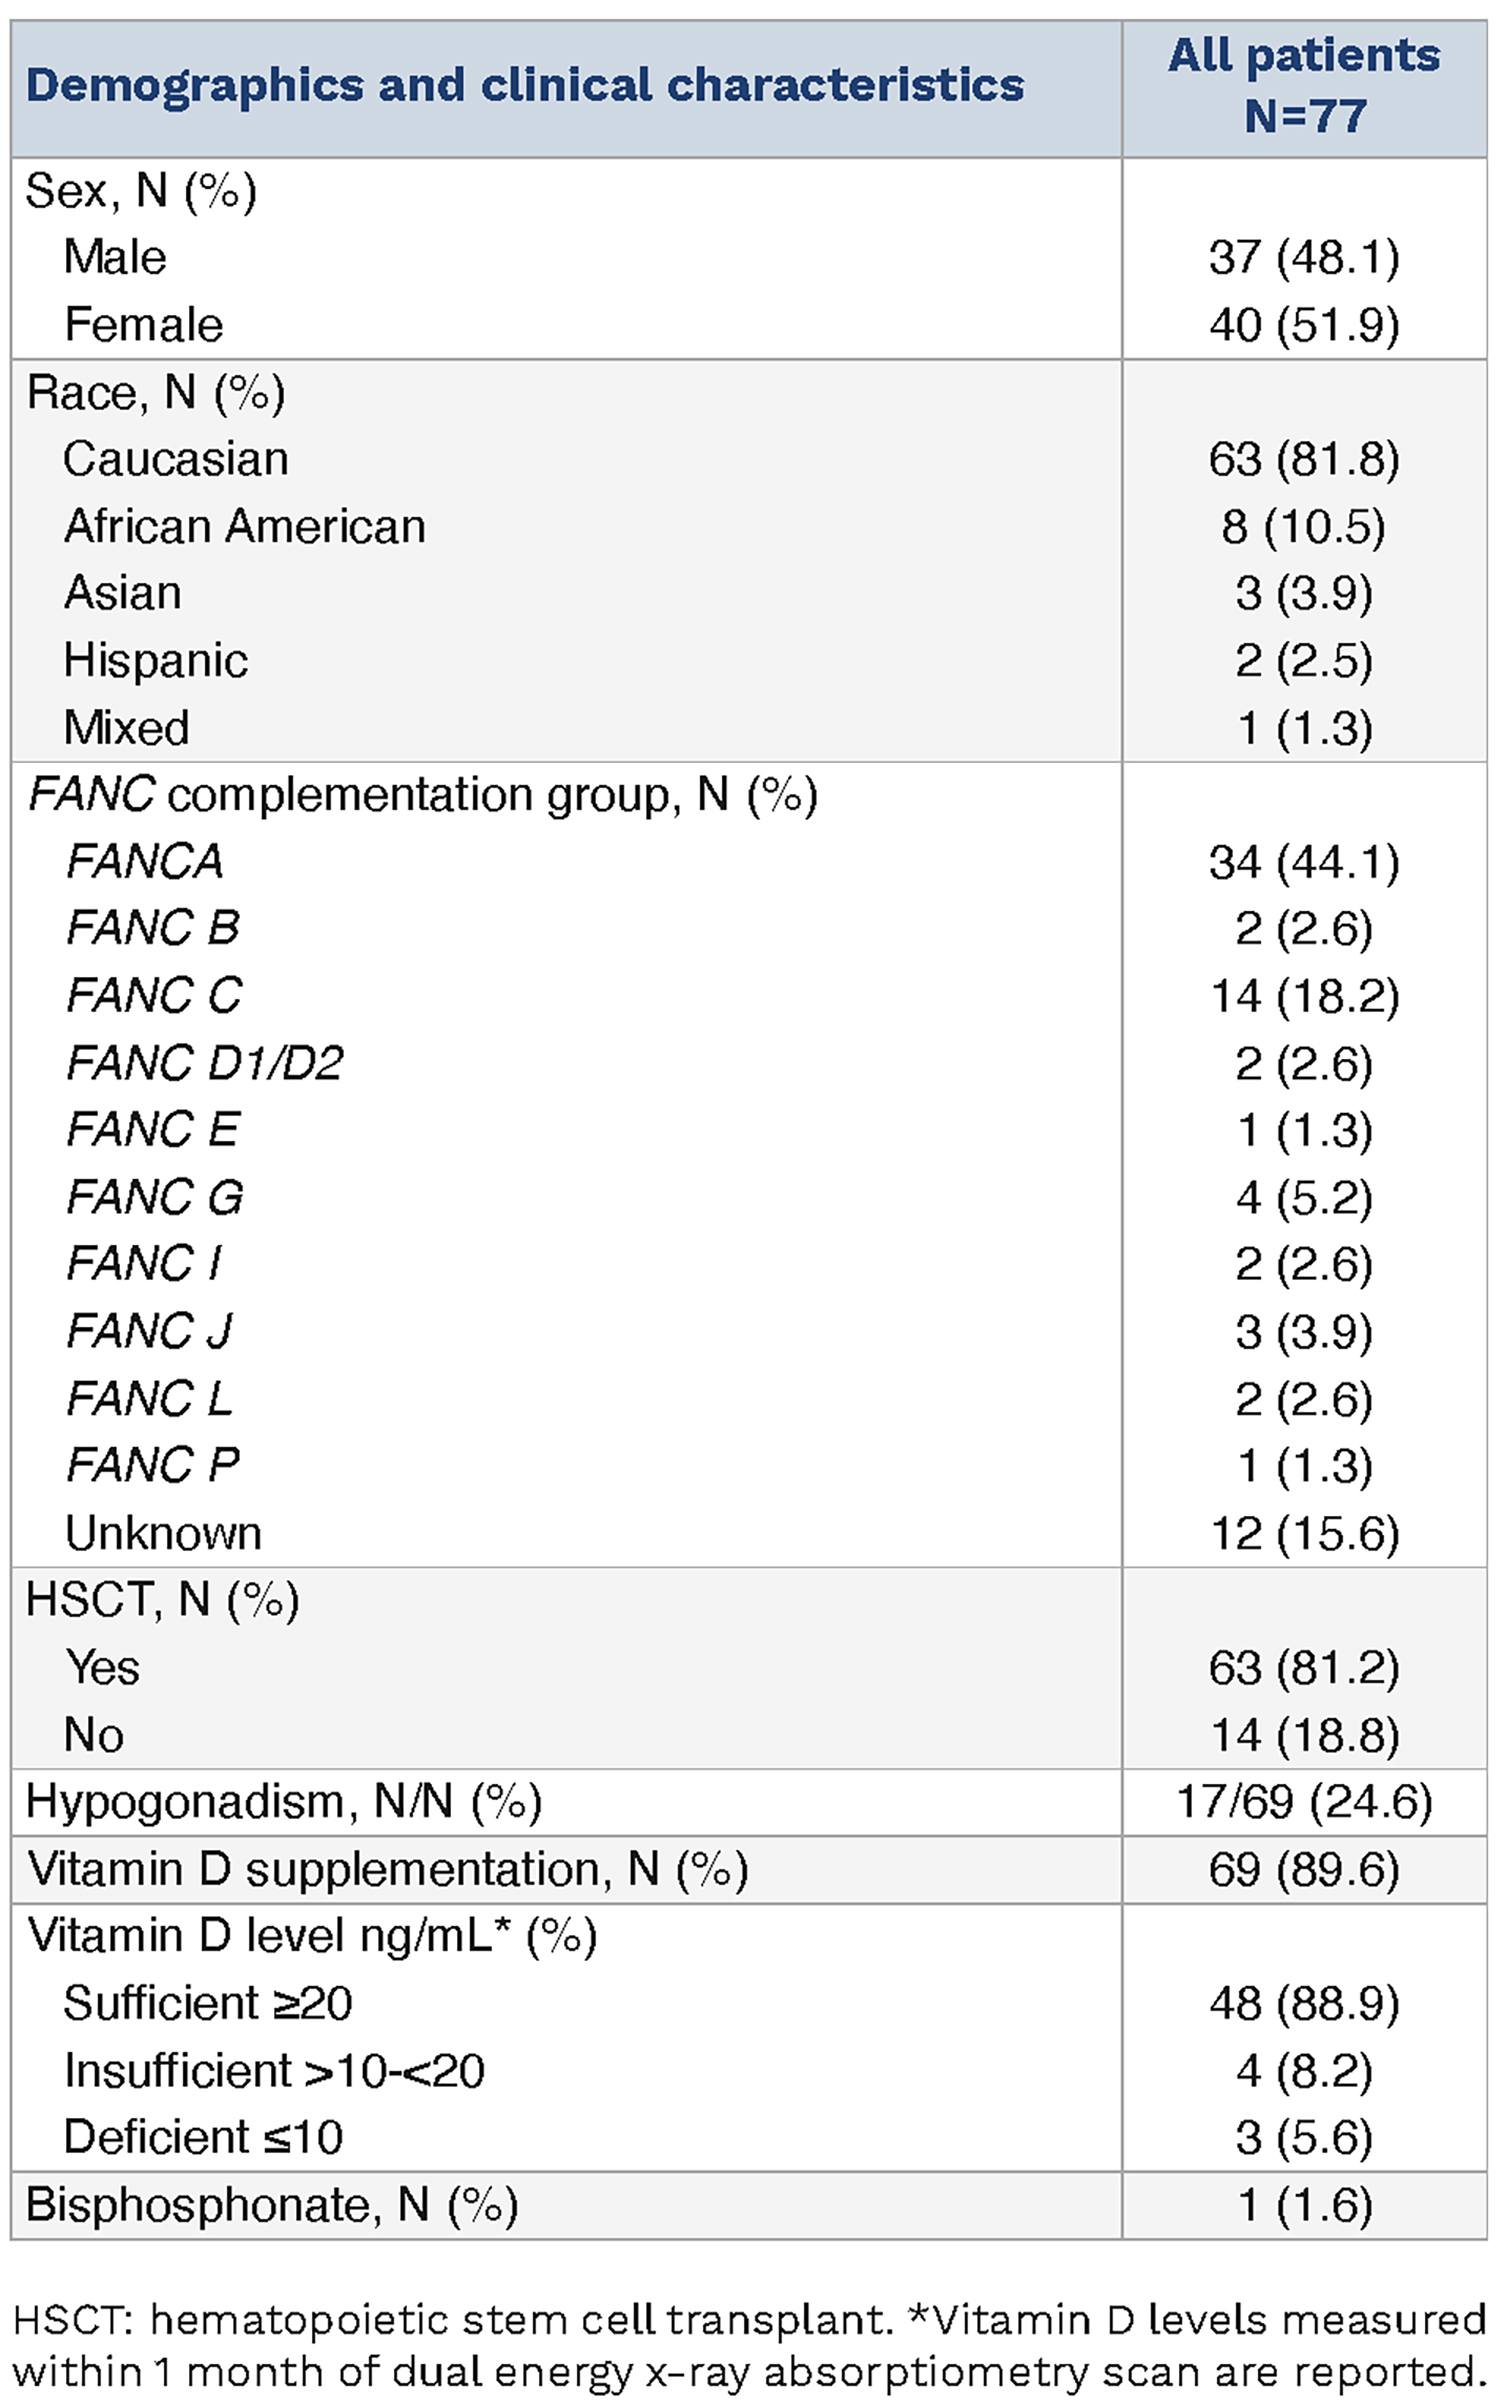This screenshot has width=1507, height=2405.
Task: Select the FANC C value '14 (18.2)'
Action: (x=1304, y=996)
